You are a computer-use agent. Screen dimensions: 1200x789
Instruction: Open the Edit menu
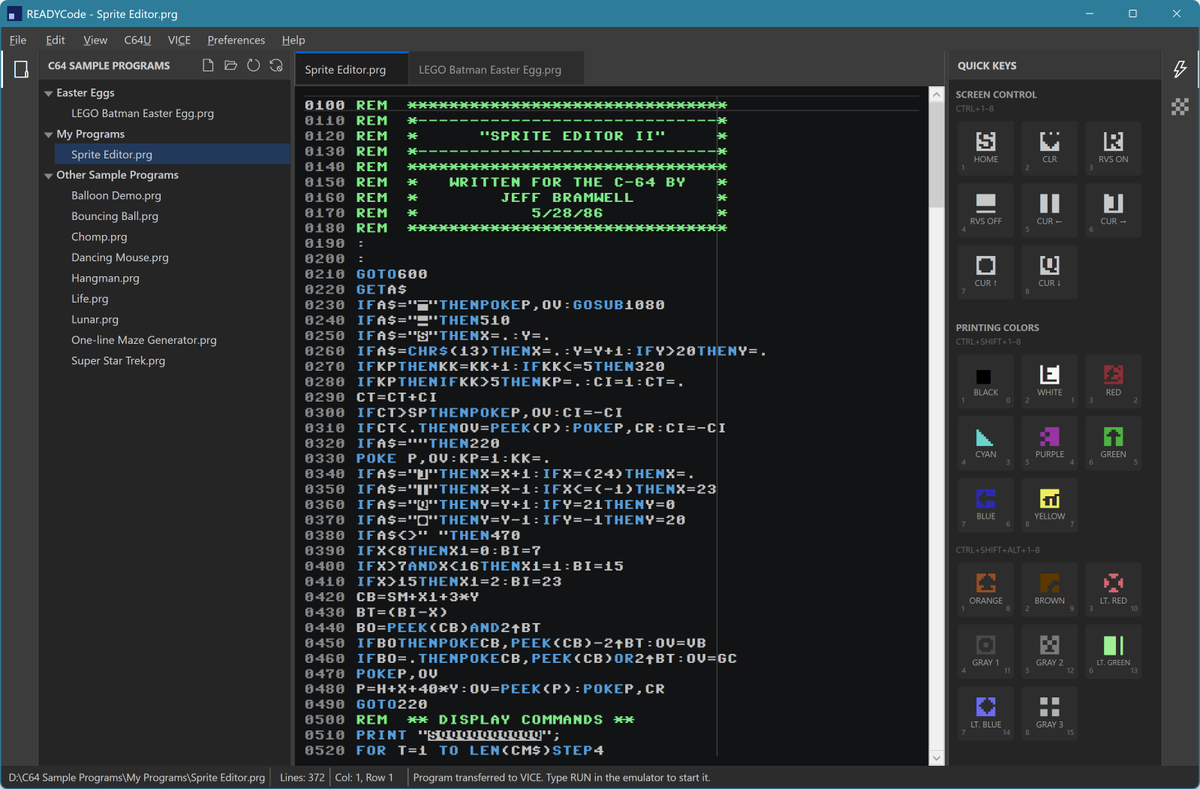[55, 40]
